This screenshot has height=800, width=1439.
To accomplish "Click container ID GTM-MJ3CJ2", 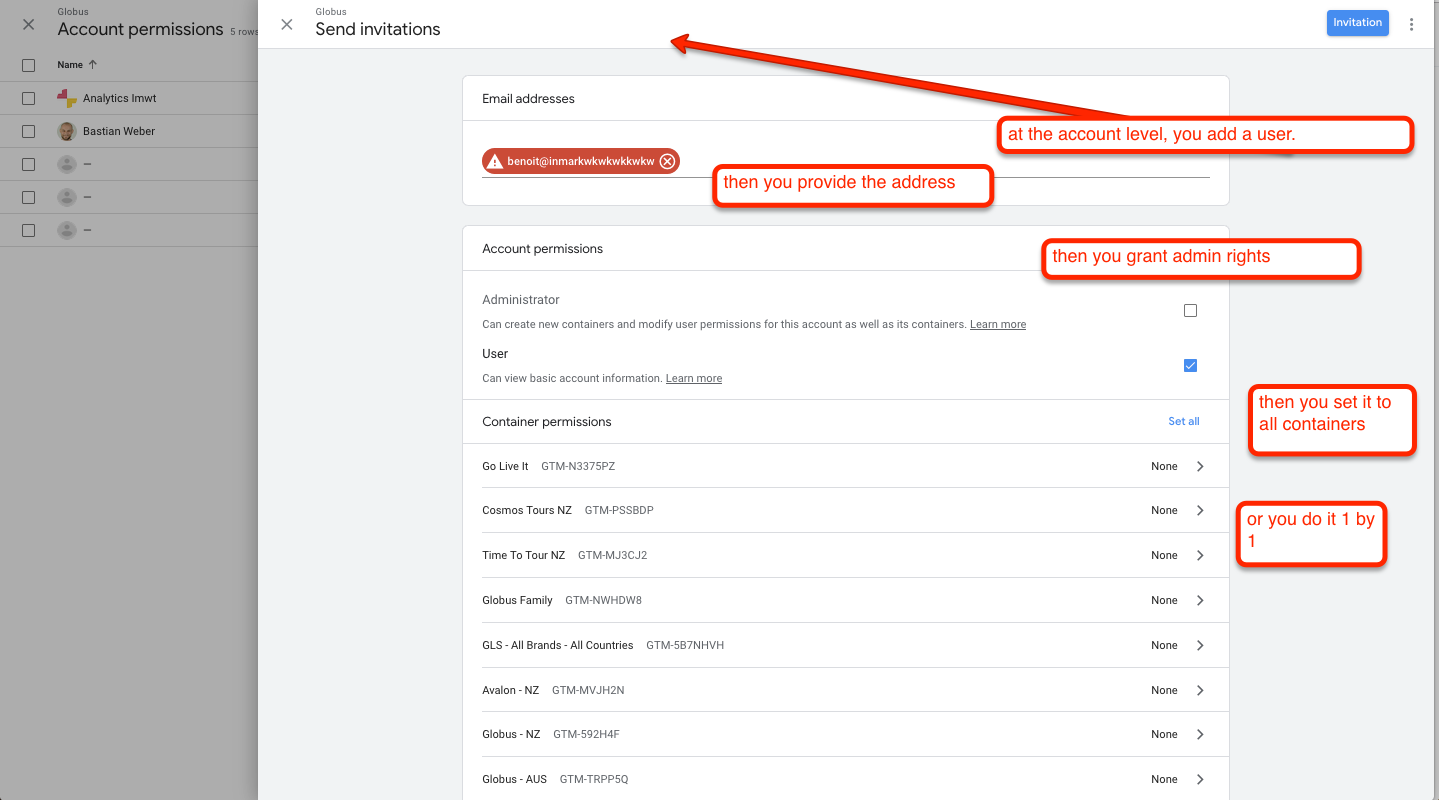I will pos(612,555).
